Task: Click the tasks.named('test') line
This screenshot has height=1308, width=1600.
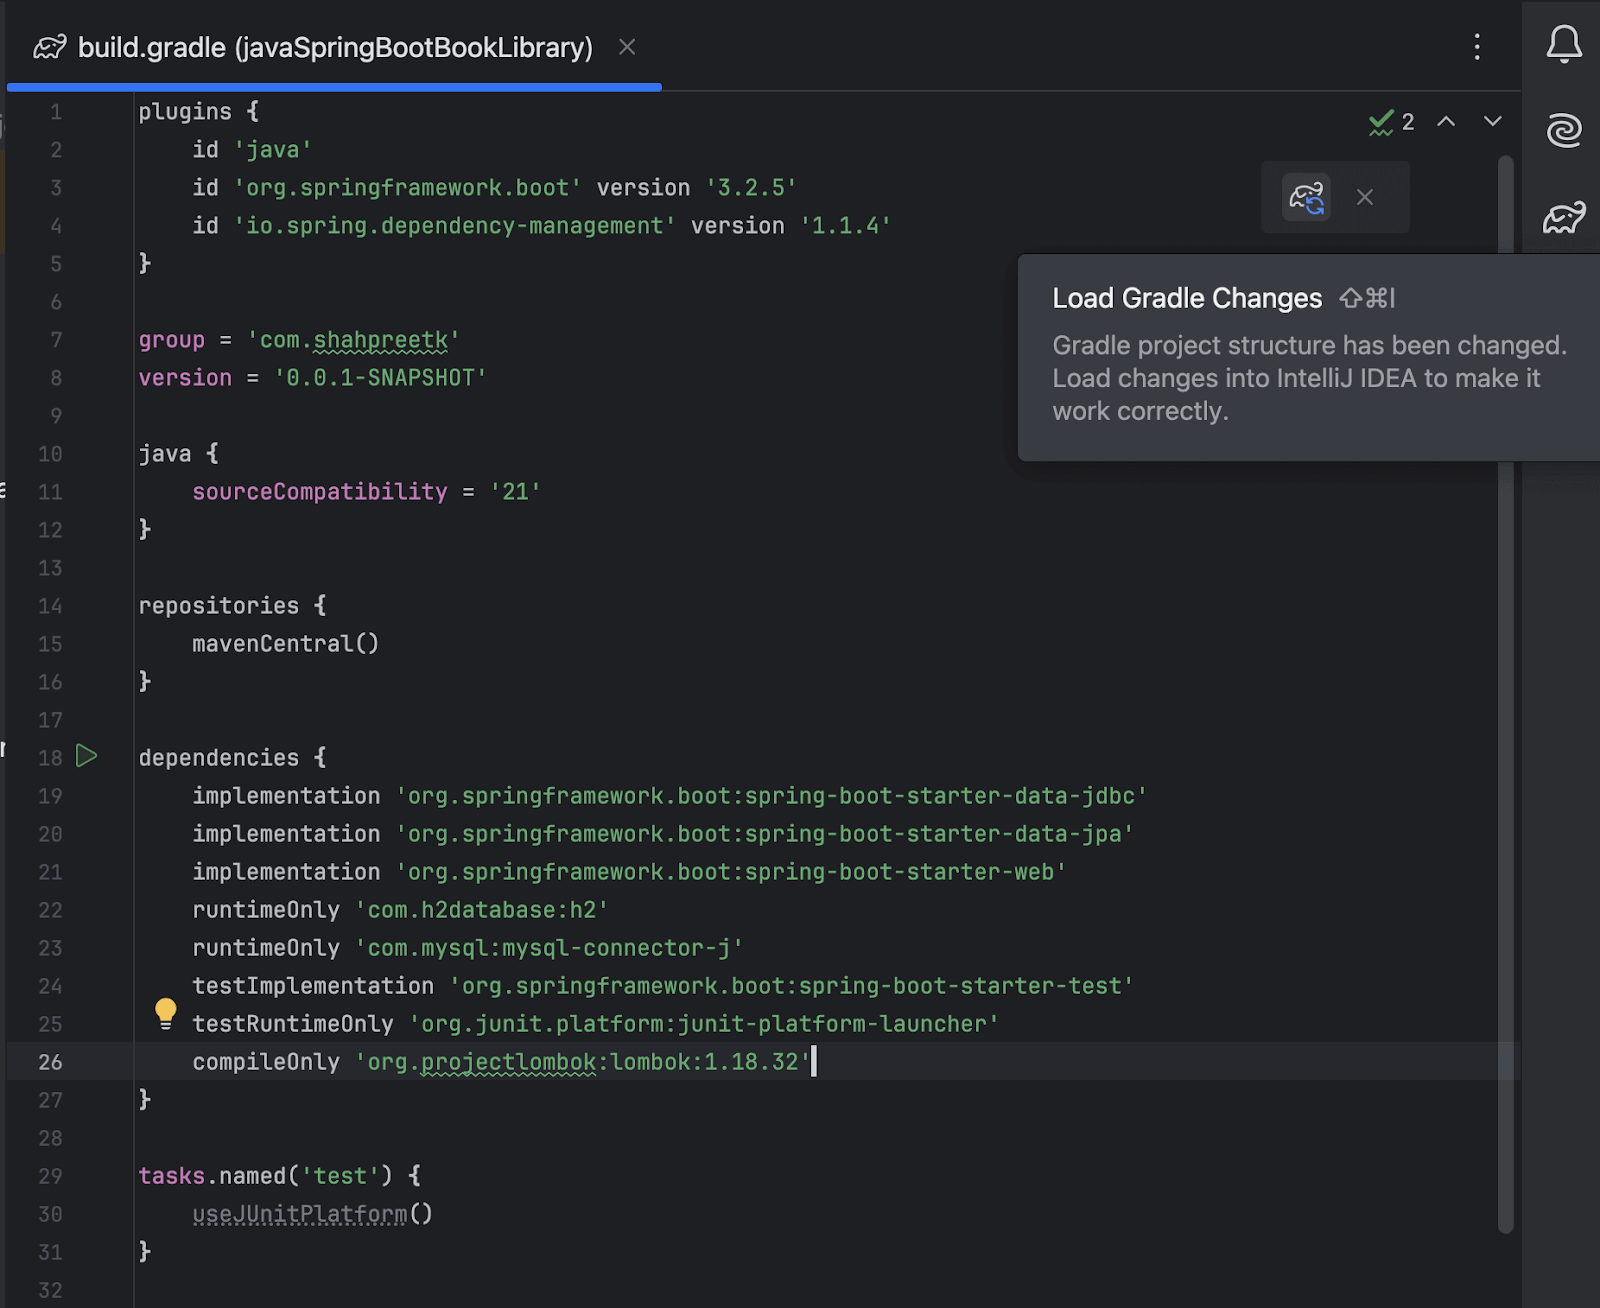Action: [x=280, y=1176]
